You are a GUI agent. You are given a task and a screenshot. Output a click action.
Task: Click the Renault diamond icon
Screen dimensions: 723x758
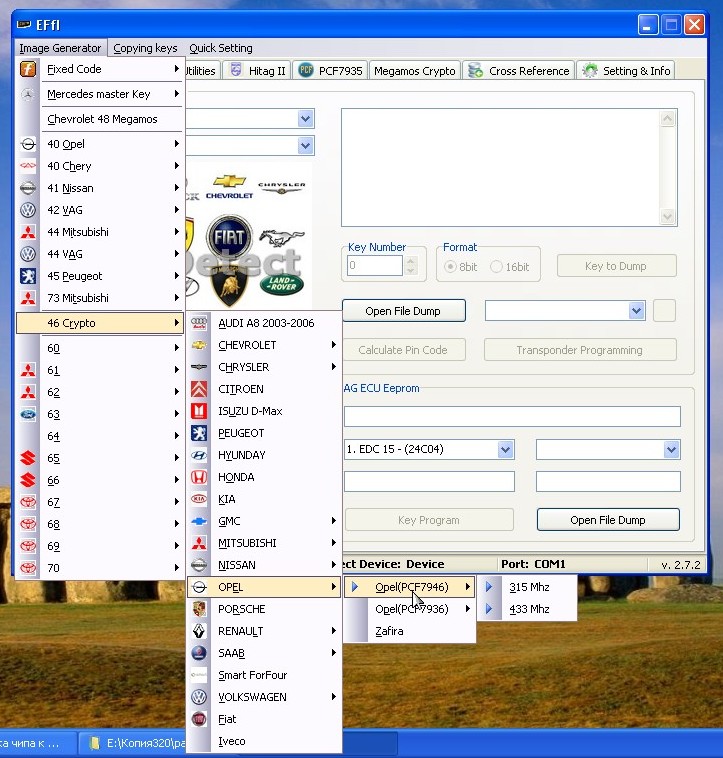click(x=199, y=631)
